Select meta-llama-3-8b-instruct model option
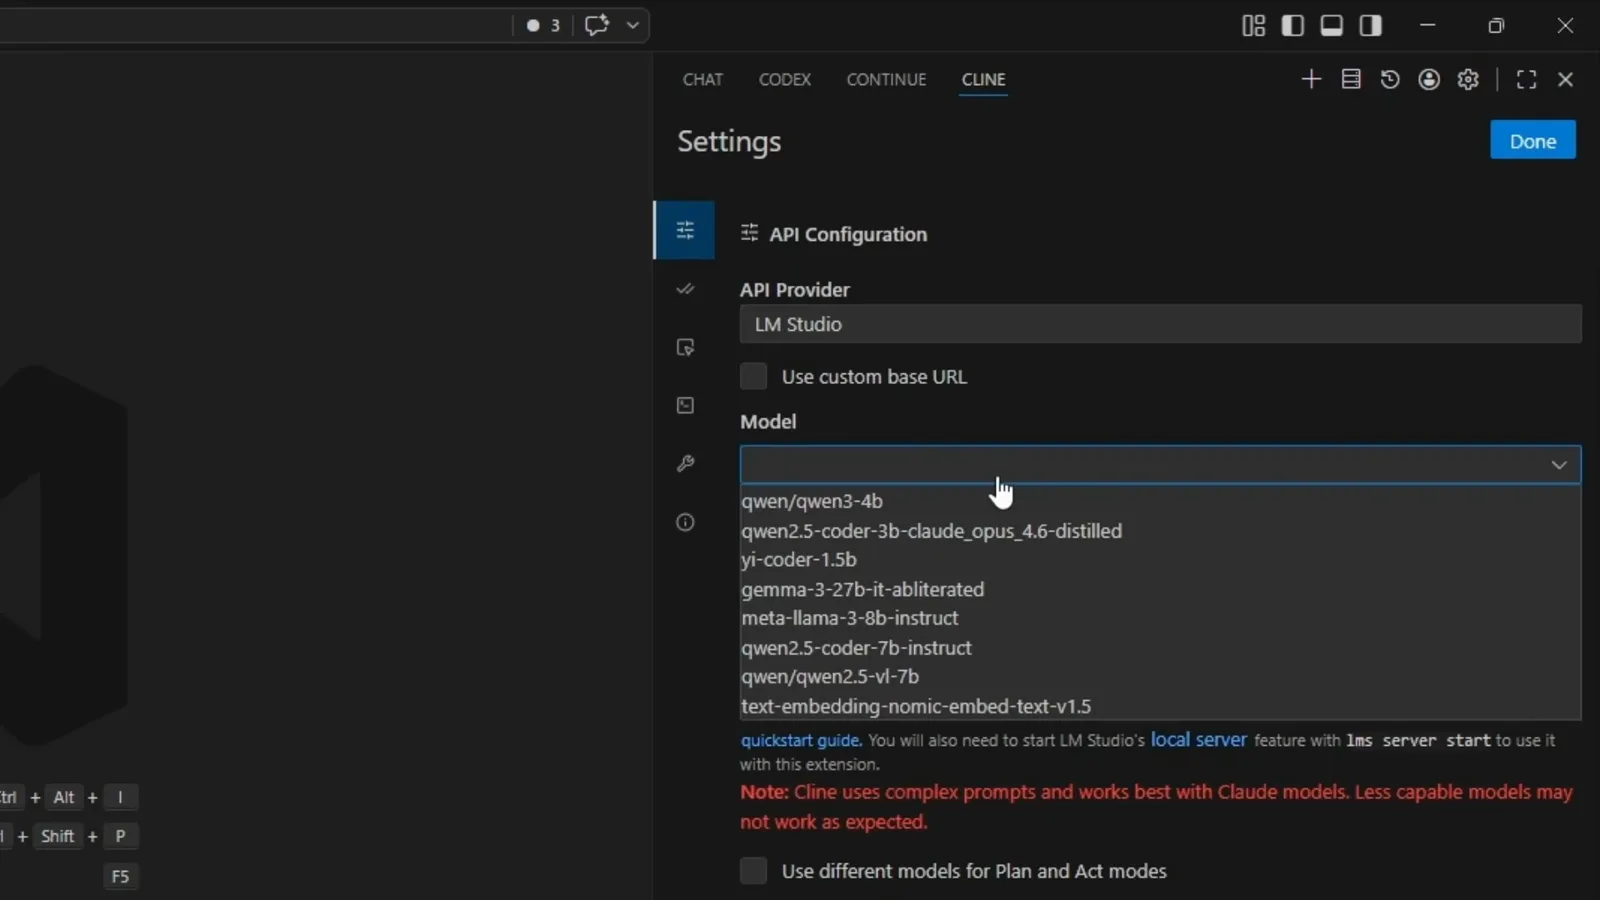The height and width of the screenshot is (900, 1600). 1160,618
